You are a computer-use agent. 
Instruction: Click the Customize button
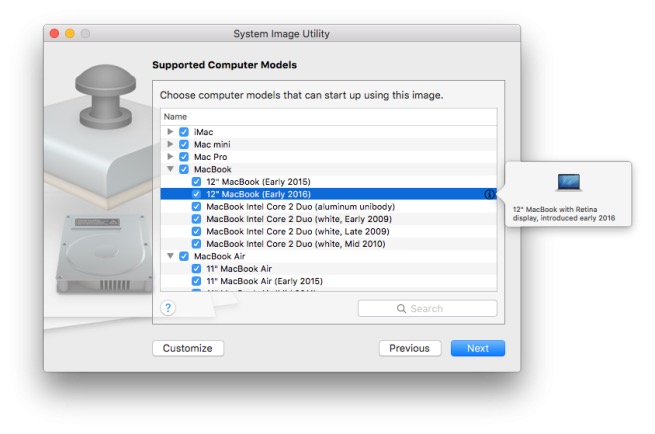(188, 348)
